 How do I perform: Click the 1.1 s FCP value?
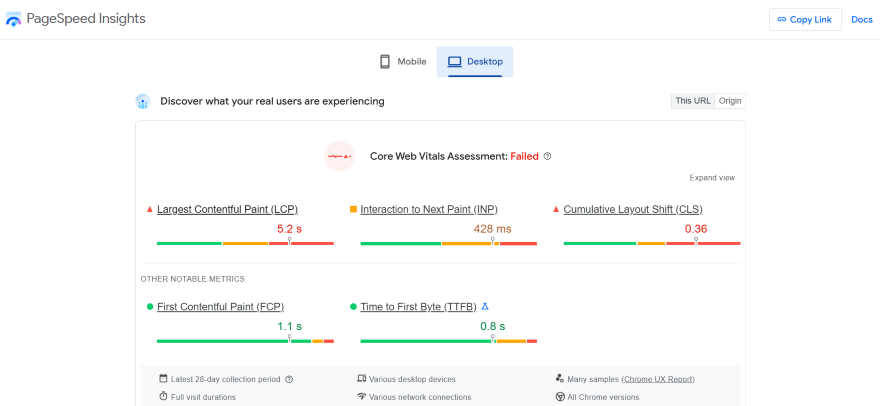pyautogui.click(x=290, y=327)
